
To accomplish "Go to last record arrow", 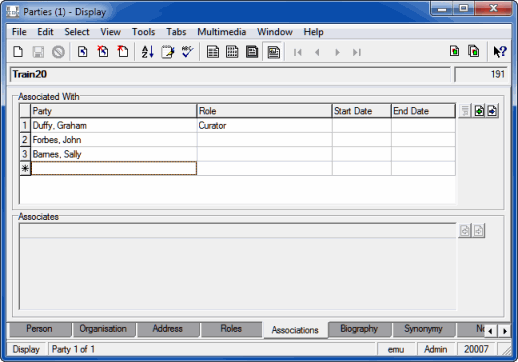I will [x=357, y=52].
